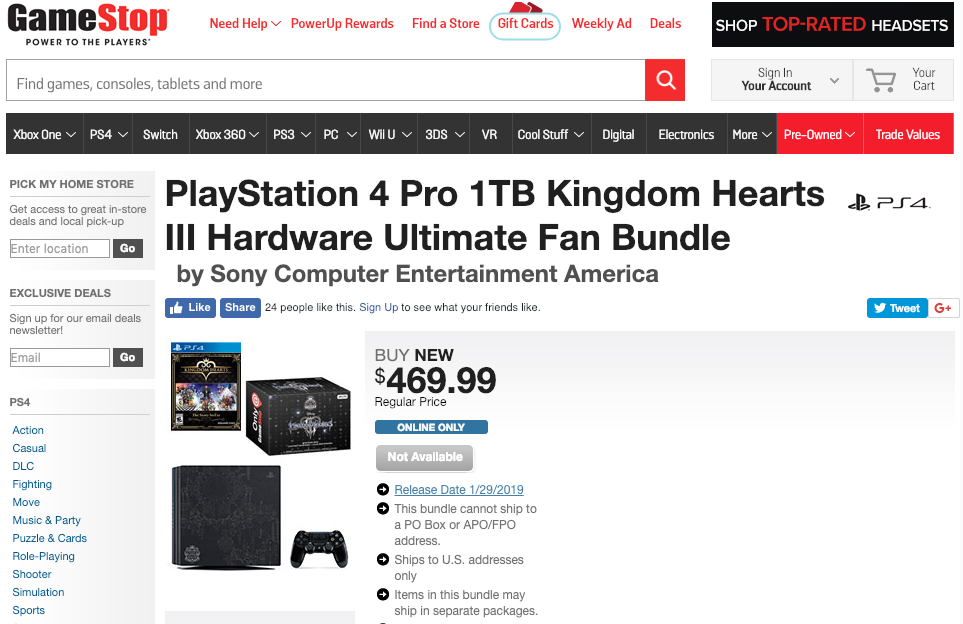Click the Facebook Share button
The width and height of the screenshot is (963, 624).
[x=240, y=308]
